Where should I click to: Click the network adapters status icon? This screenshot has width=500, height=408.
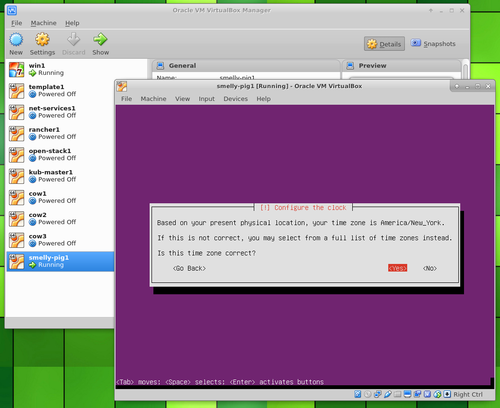point(378,394)
